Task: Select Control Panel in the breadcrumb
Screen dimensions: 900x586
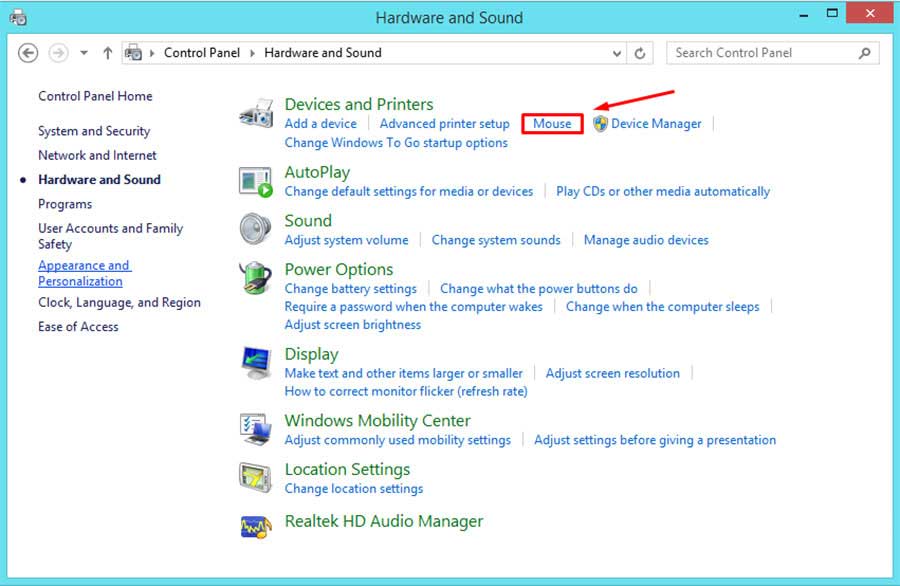Action: click(x=202, y=53)
